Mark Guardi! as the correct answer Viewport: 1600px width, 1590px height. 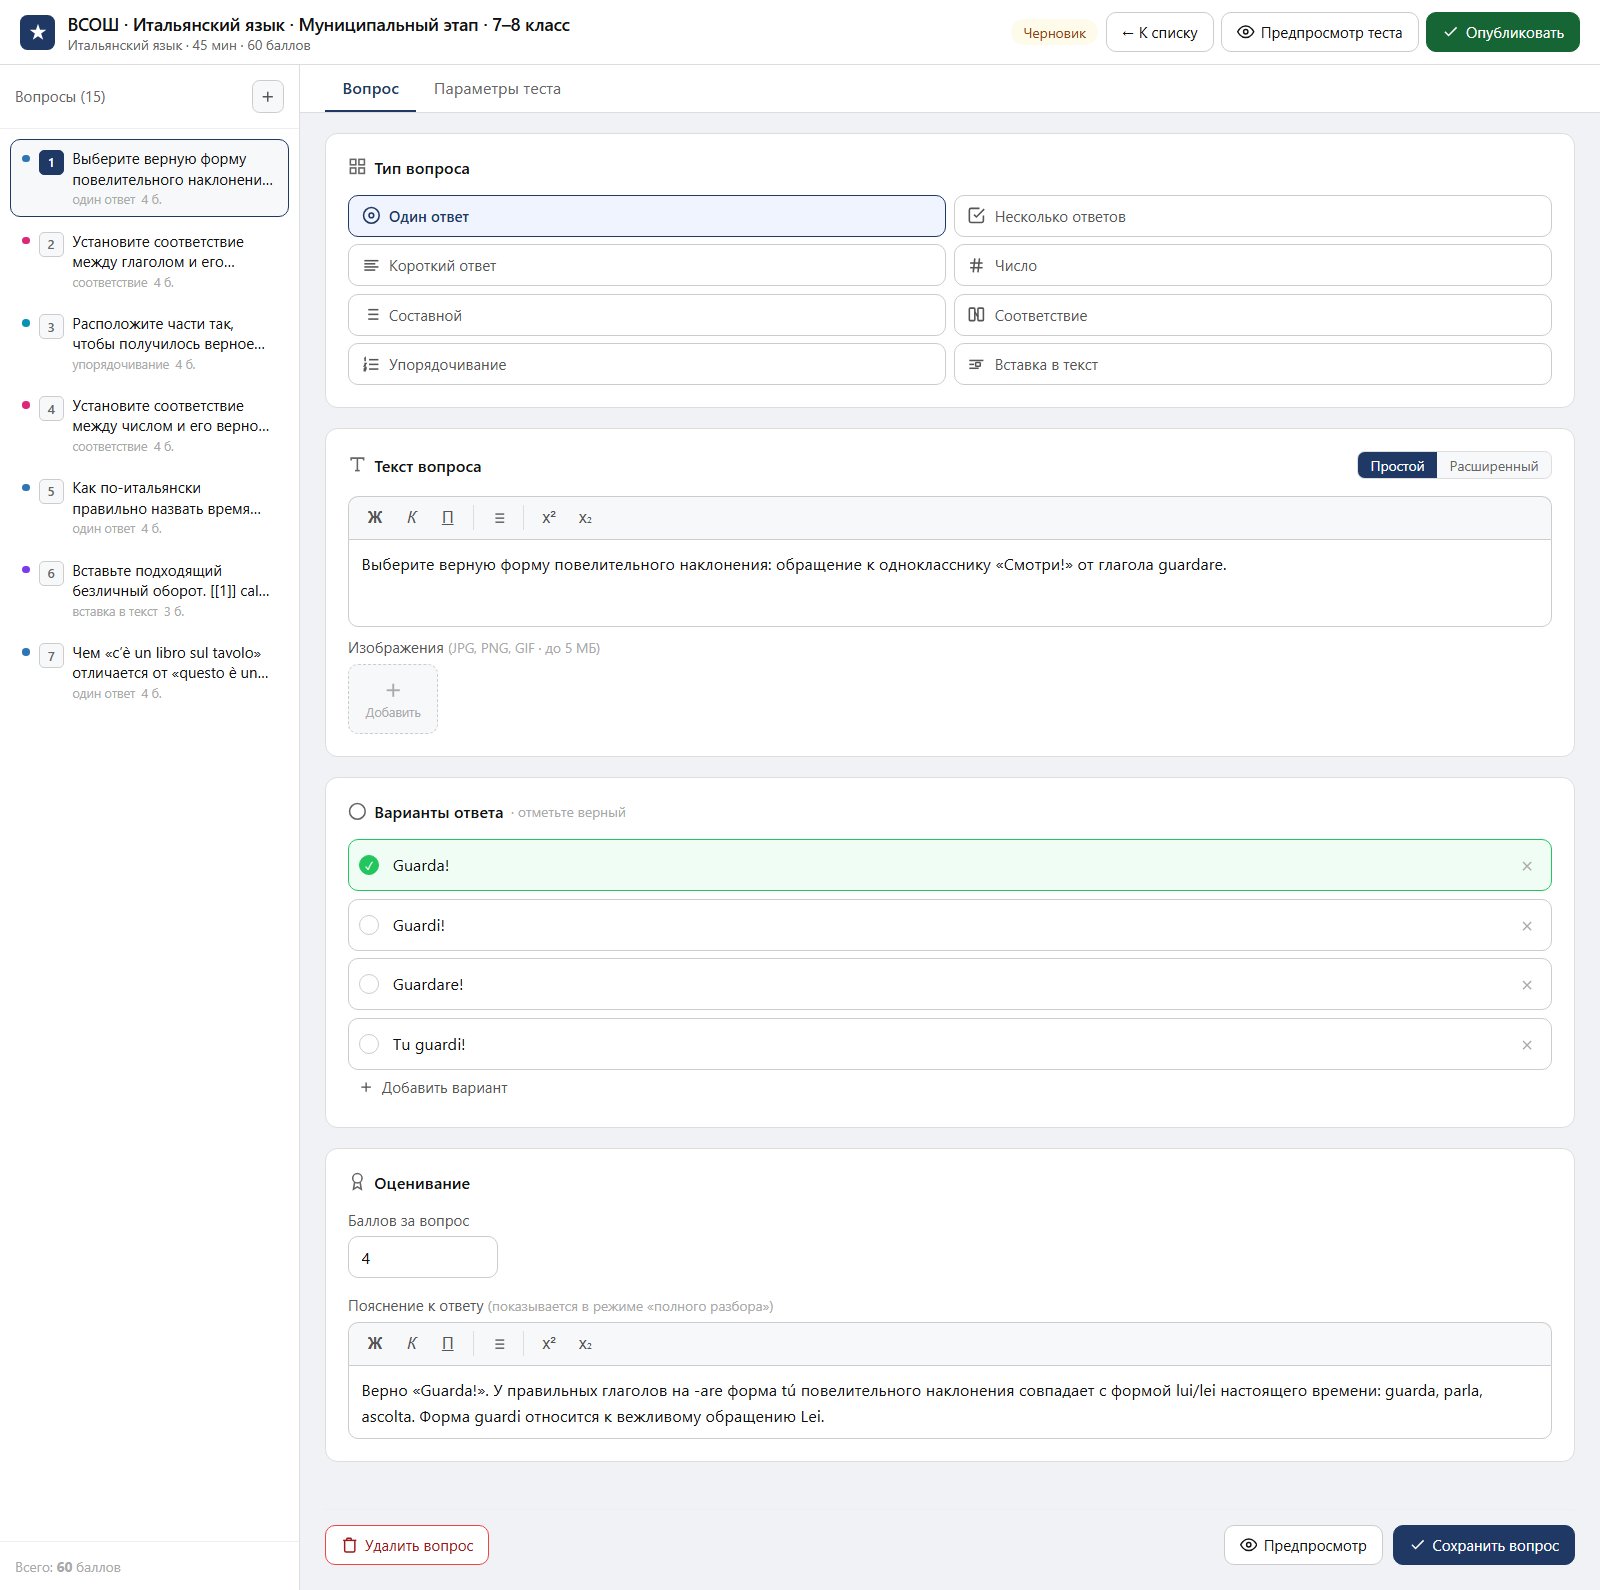[369, 925]
